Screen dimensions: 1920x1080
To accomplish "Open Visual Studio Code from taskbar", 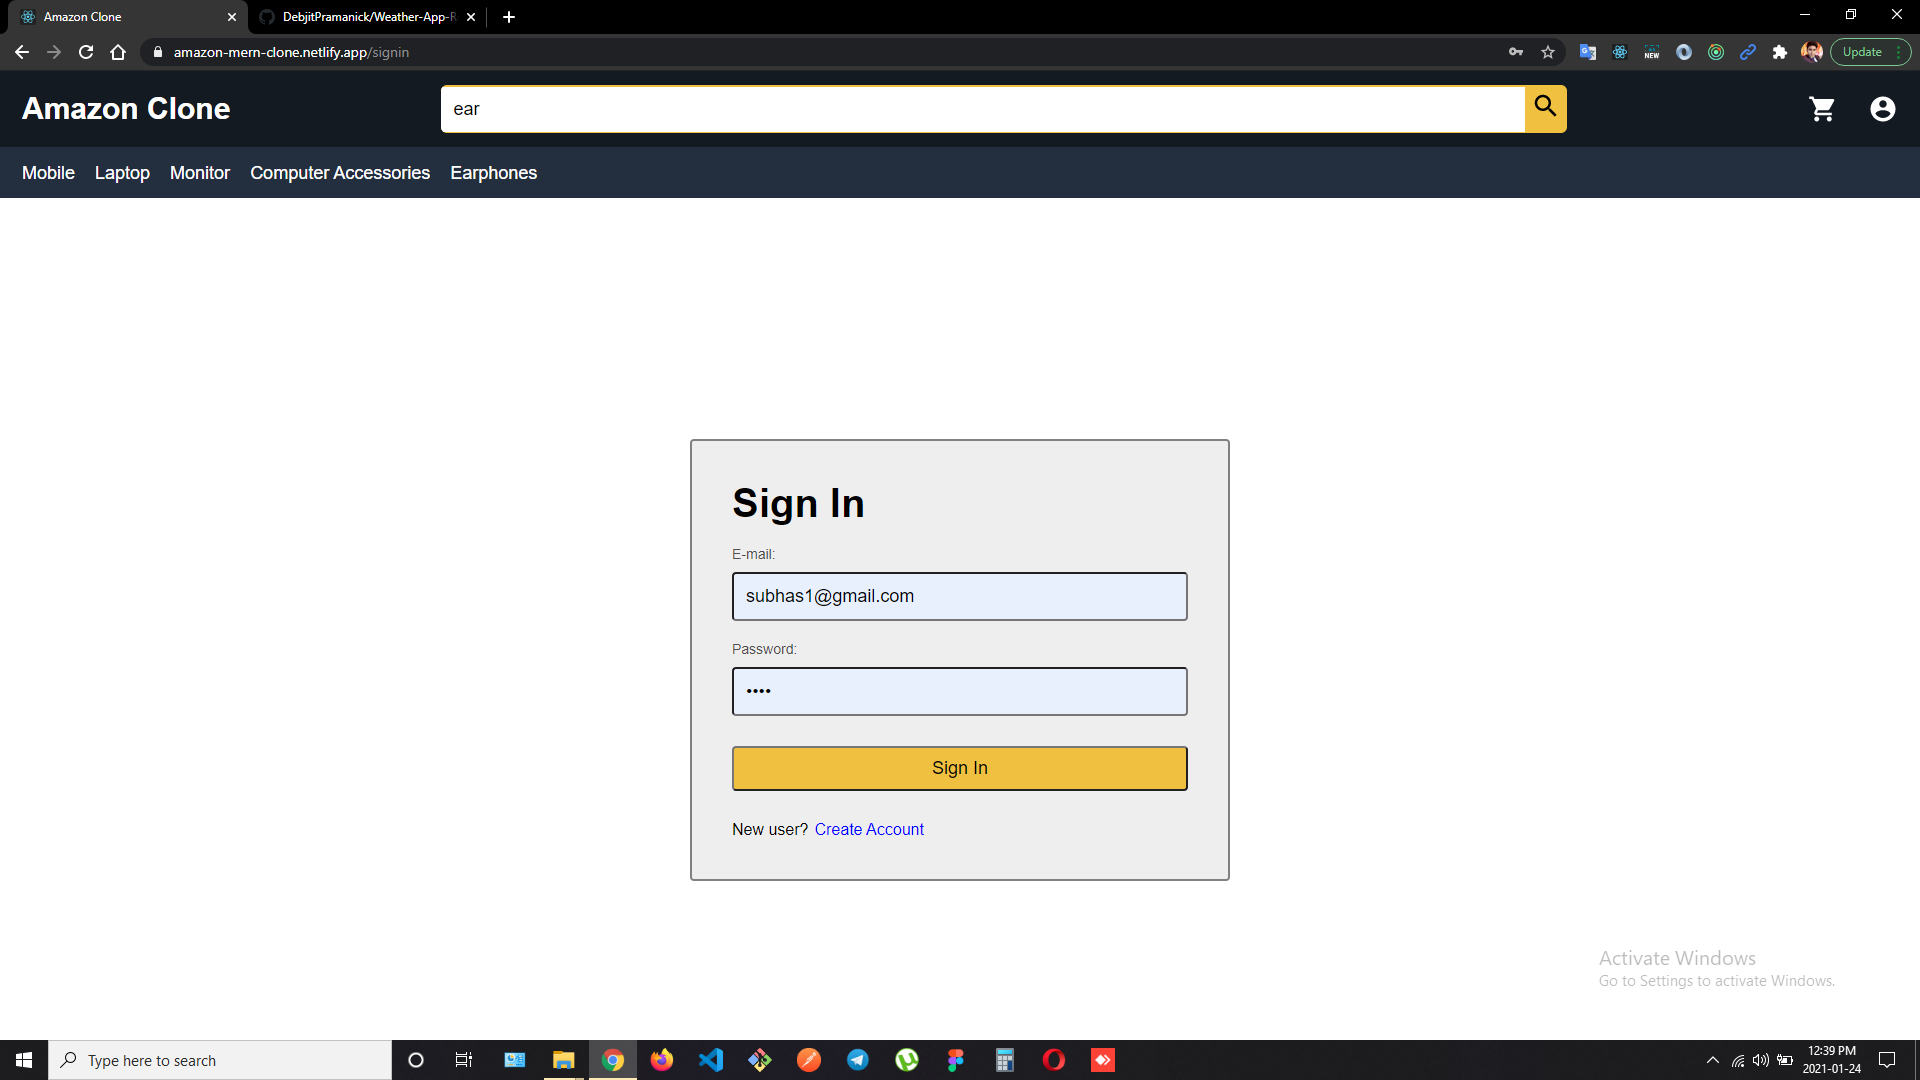I will (x=711, y=1060).
